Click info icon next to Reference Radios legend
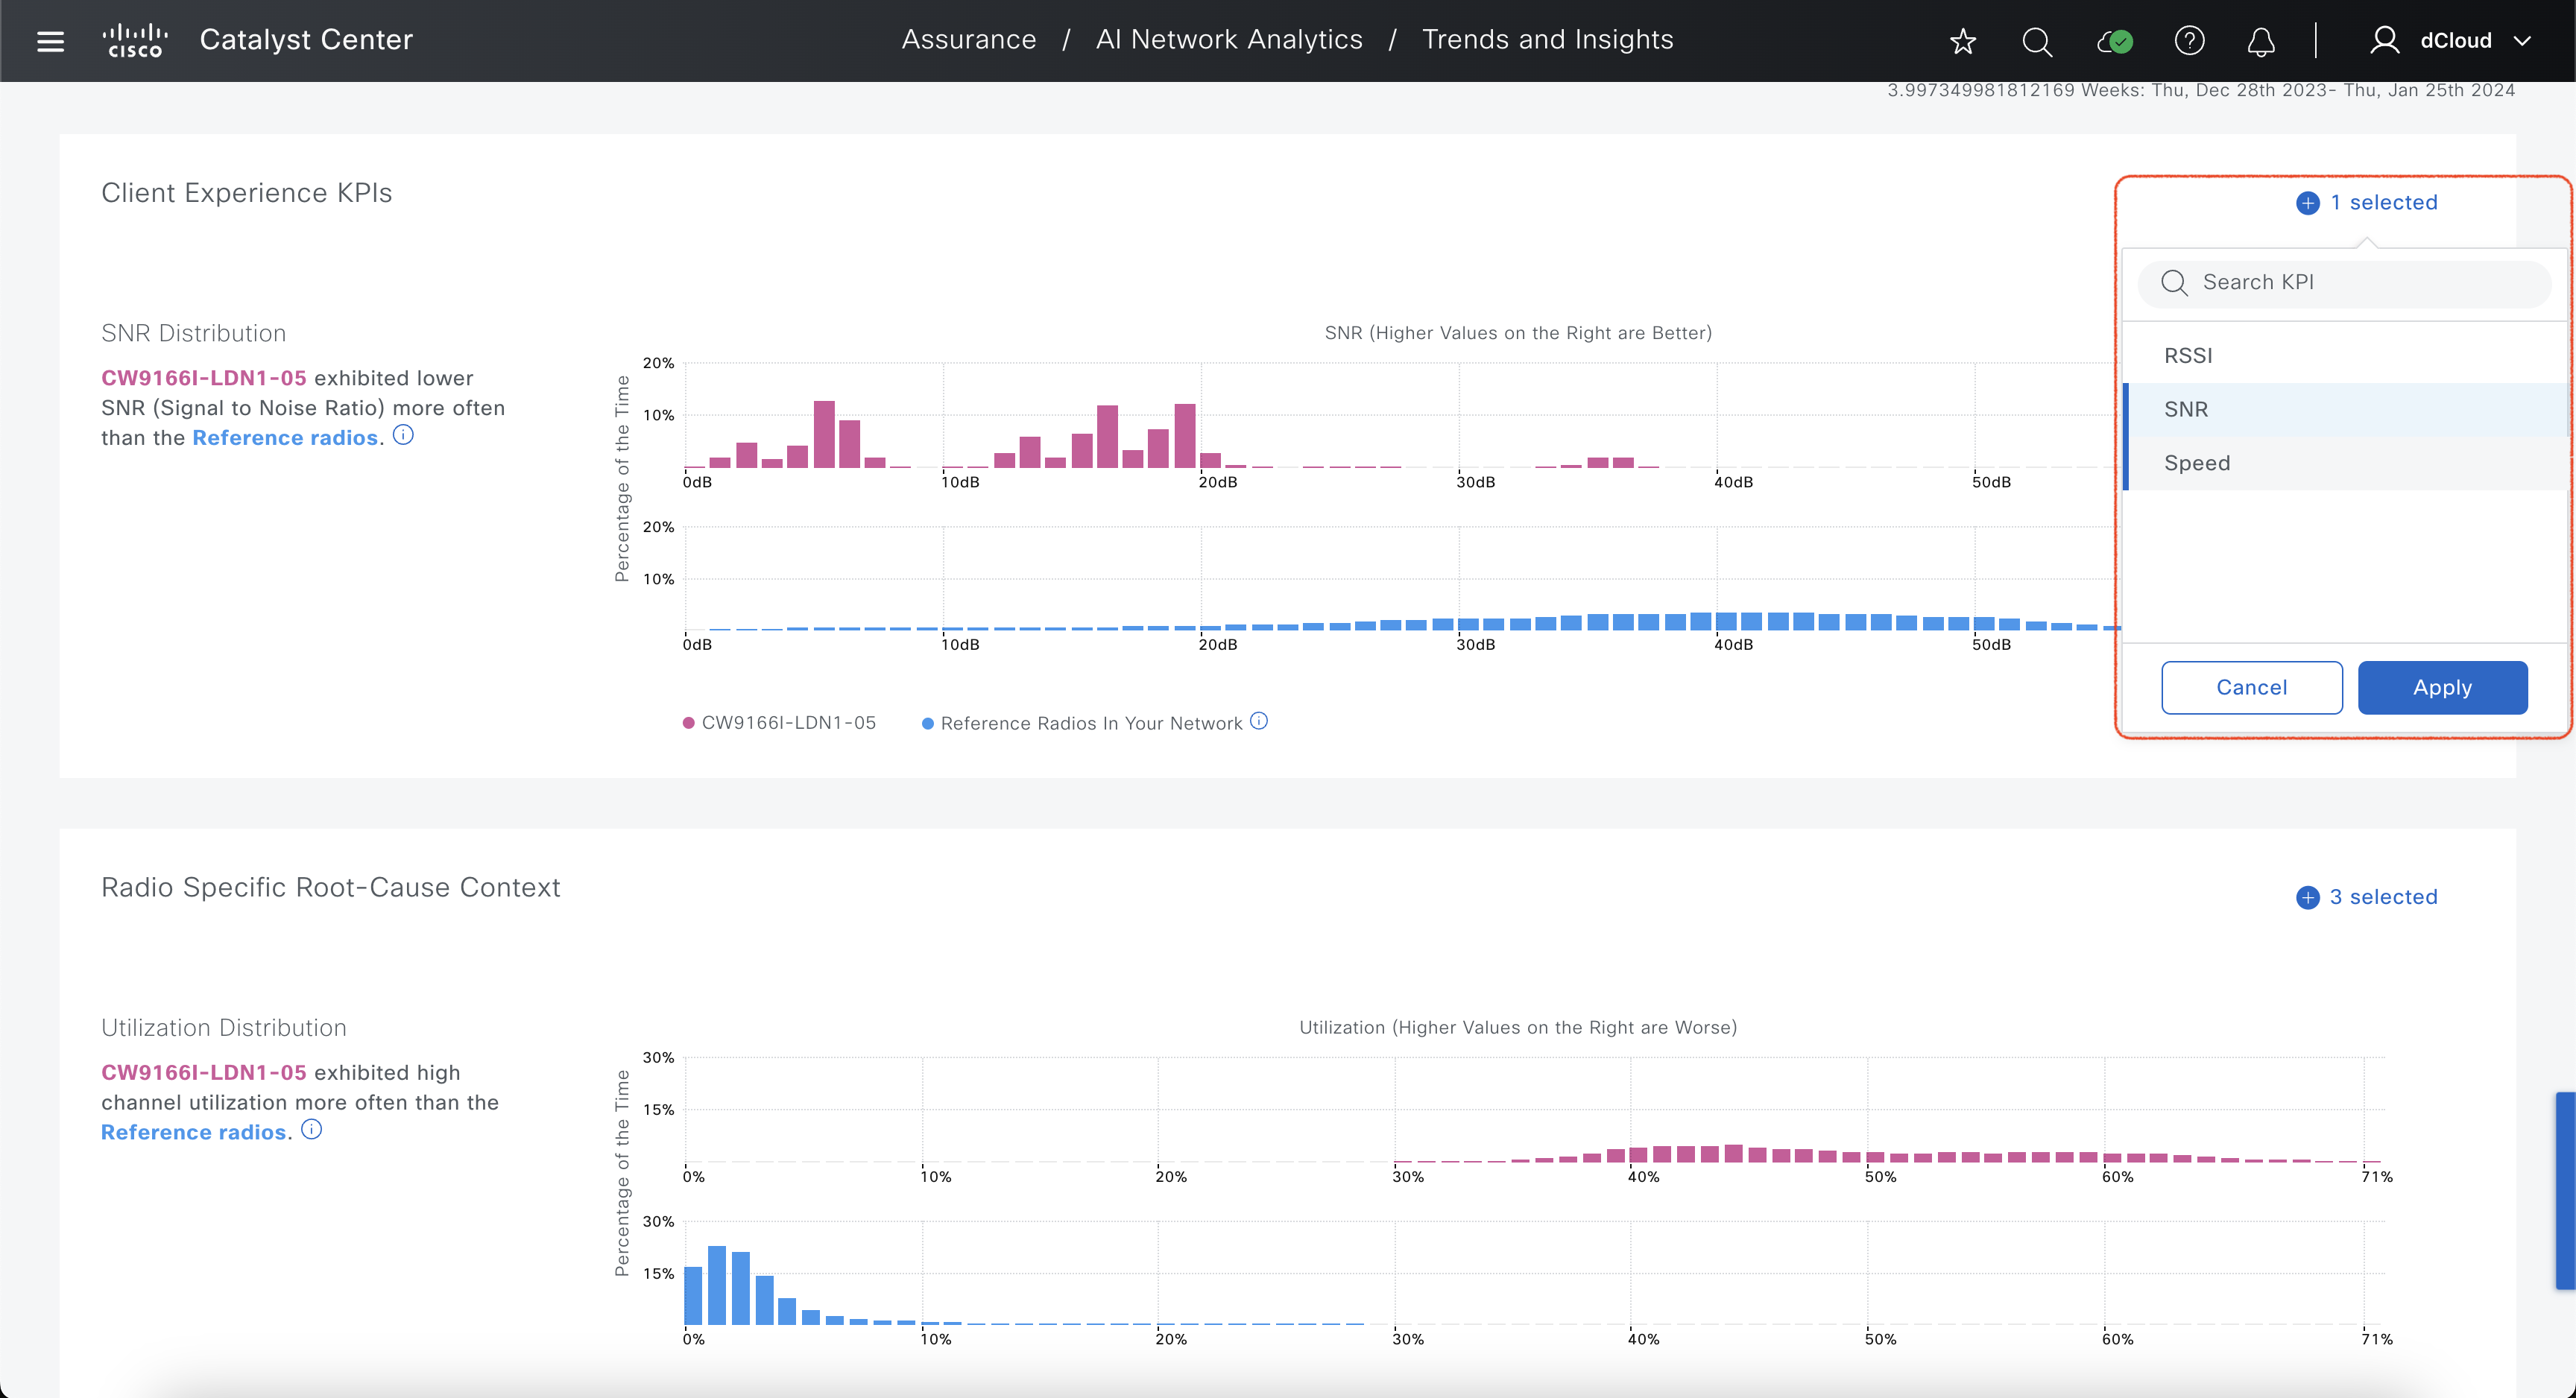 pyautogui.click(x=1259, y=721)
